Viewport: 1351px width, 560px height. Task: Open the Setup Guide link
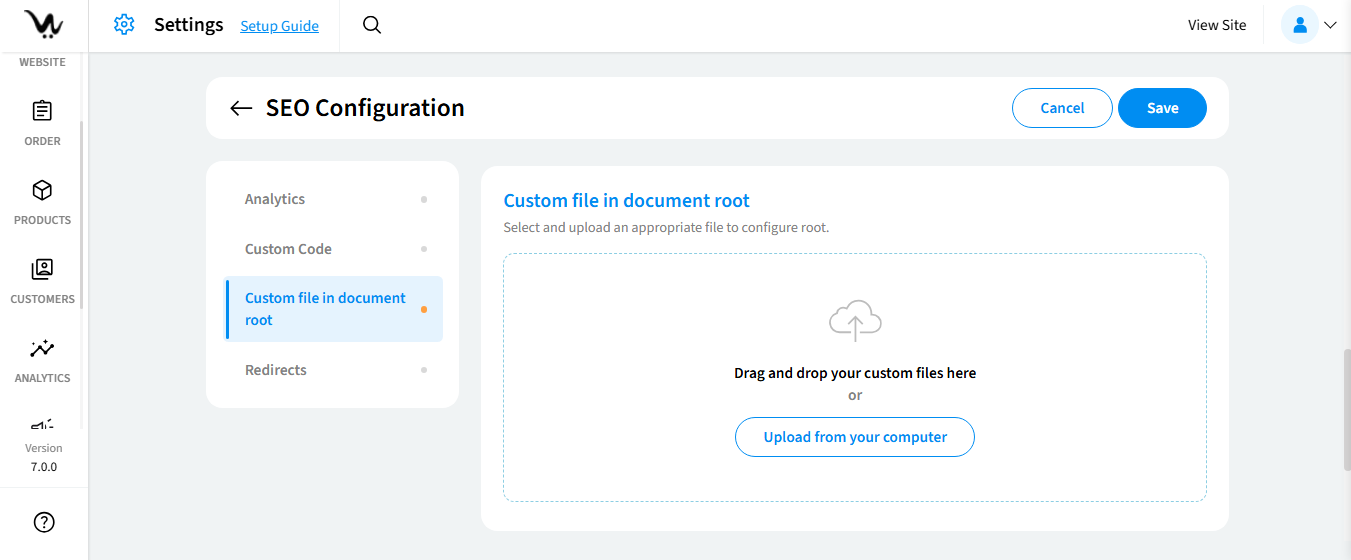click(x=279, y=26)
